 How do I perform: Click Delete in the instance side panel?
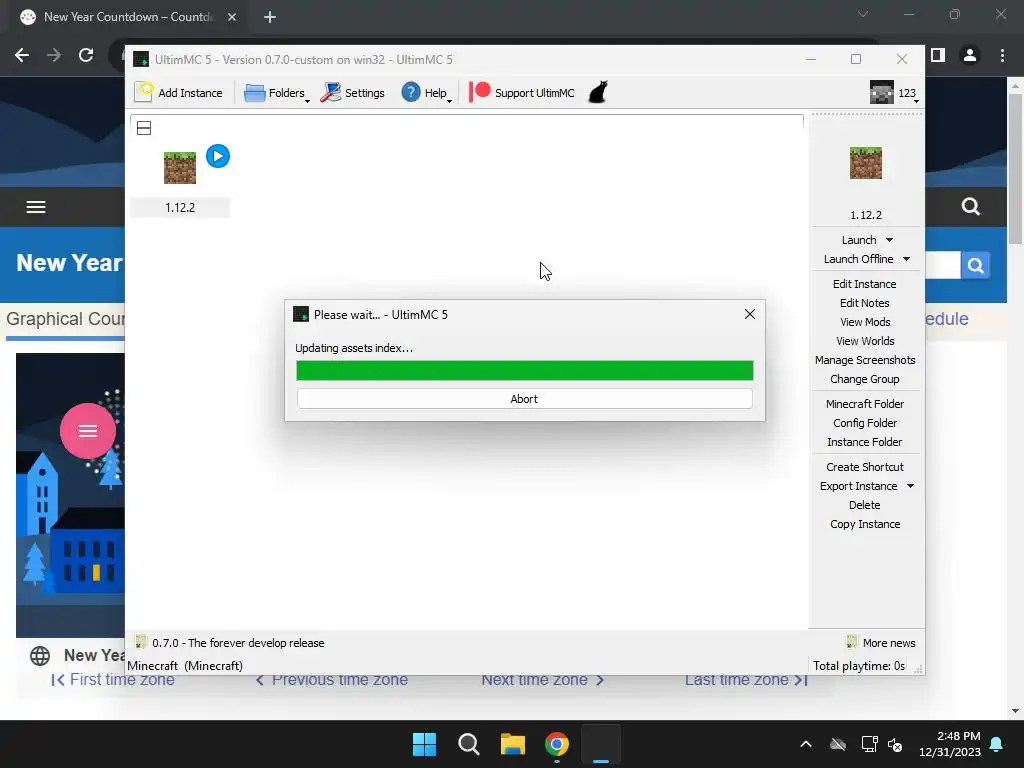coord(865,505)
